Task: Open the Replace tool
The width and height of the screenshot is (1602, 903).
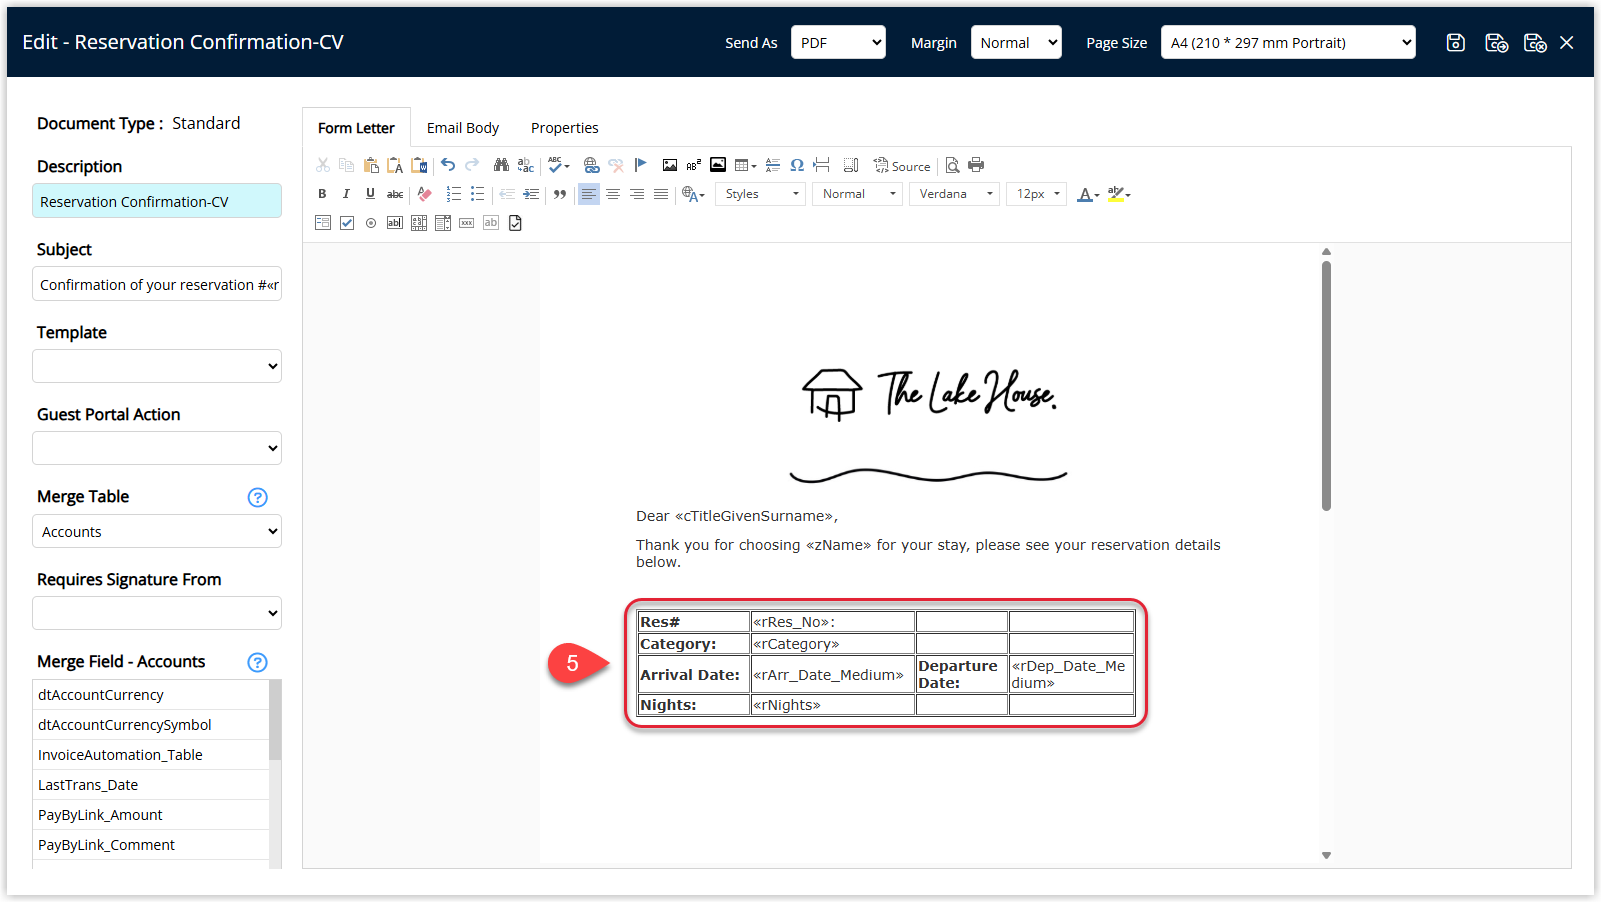Action: coord(525,165)
